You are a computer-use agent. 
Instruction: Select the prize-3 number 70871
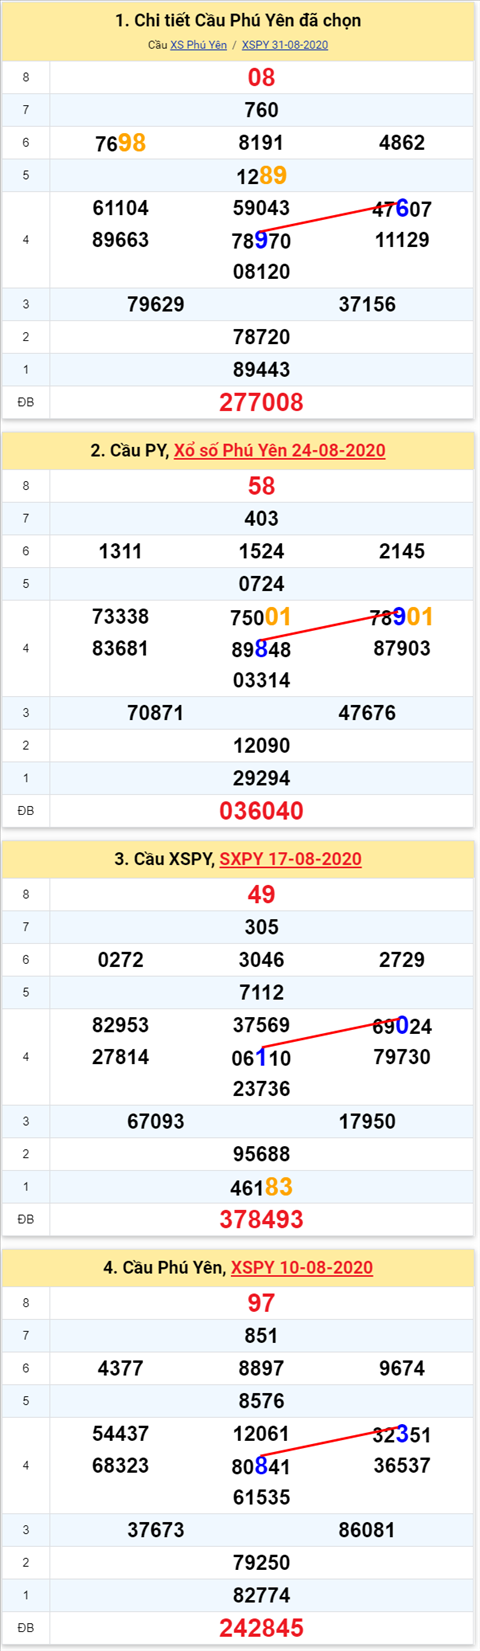156,714
